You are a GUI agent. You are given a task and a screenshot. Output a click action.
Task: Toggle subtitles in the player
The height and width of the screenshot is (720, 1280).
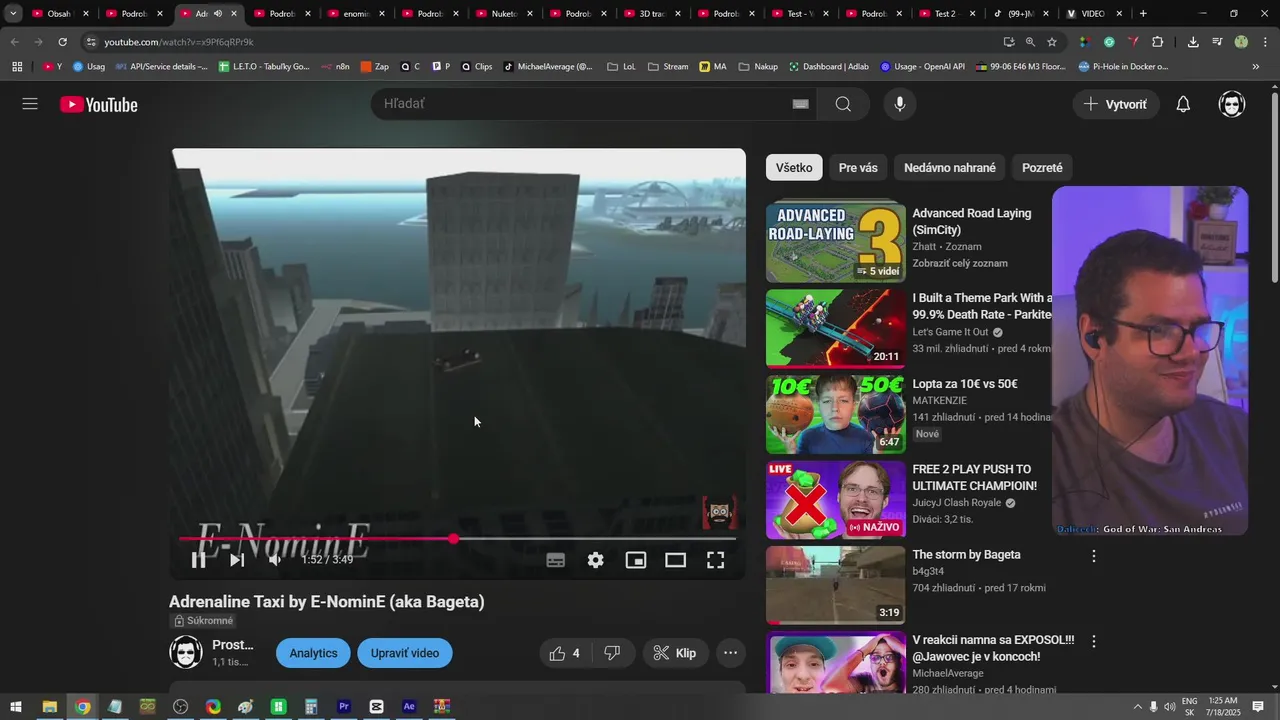tap(556, 560)
